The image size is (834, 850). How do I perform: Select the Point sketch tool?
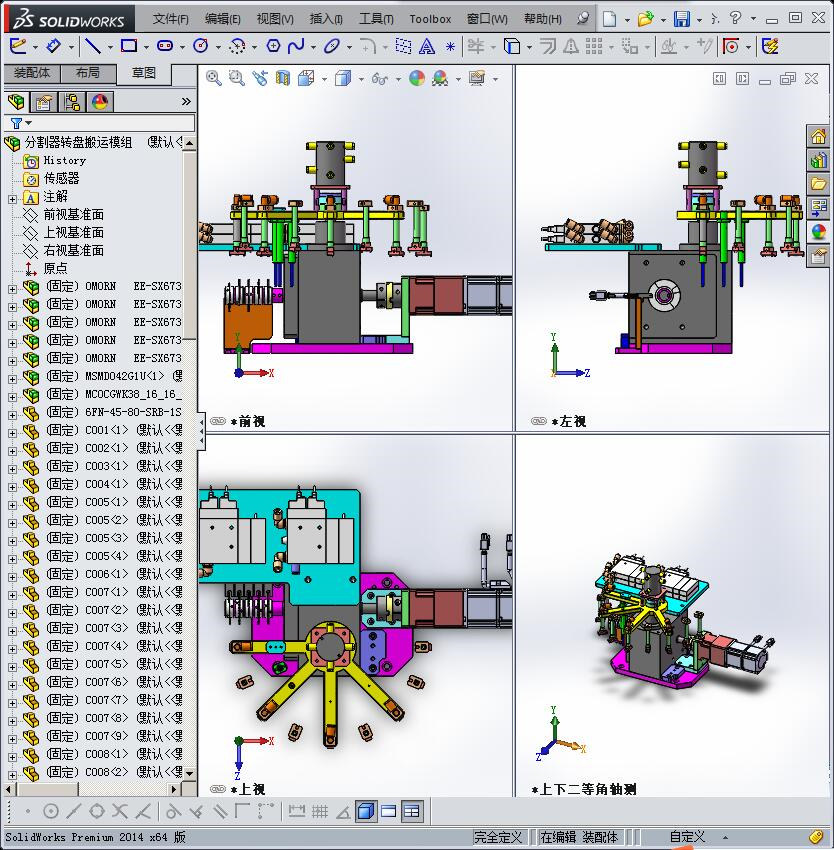[450, 47]
